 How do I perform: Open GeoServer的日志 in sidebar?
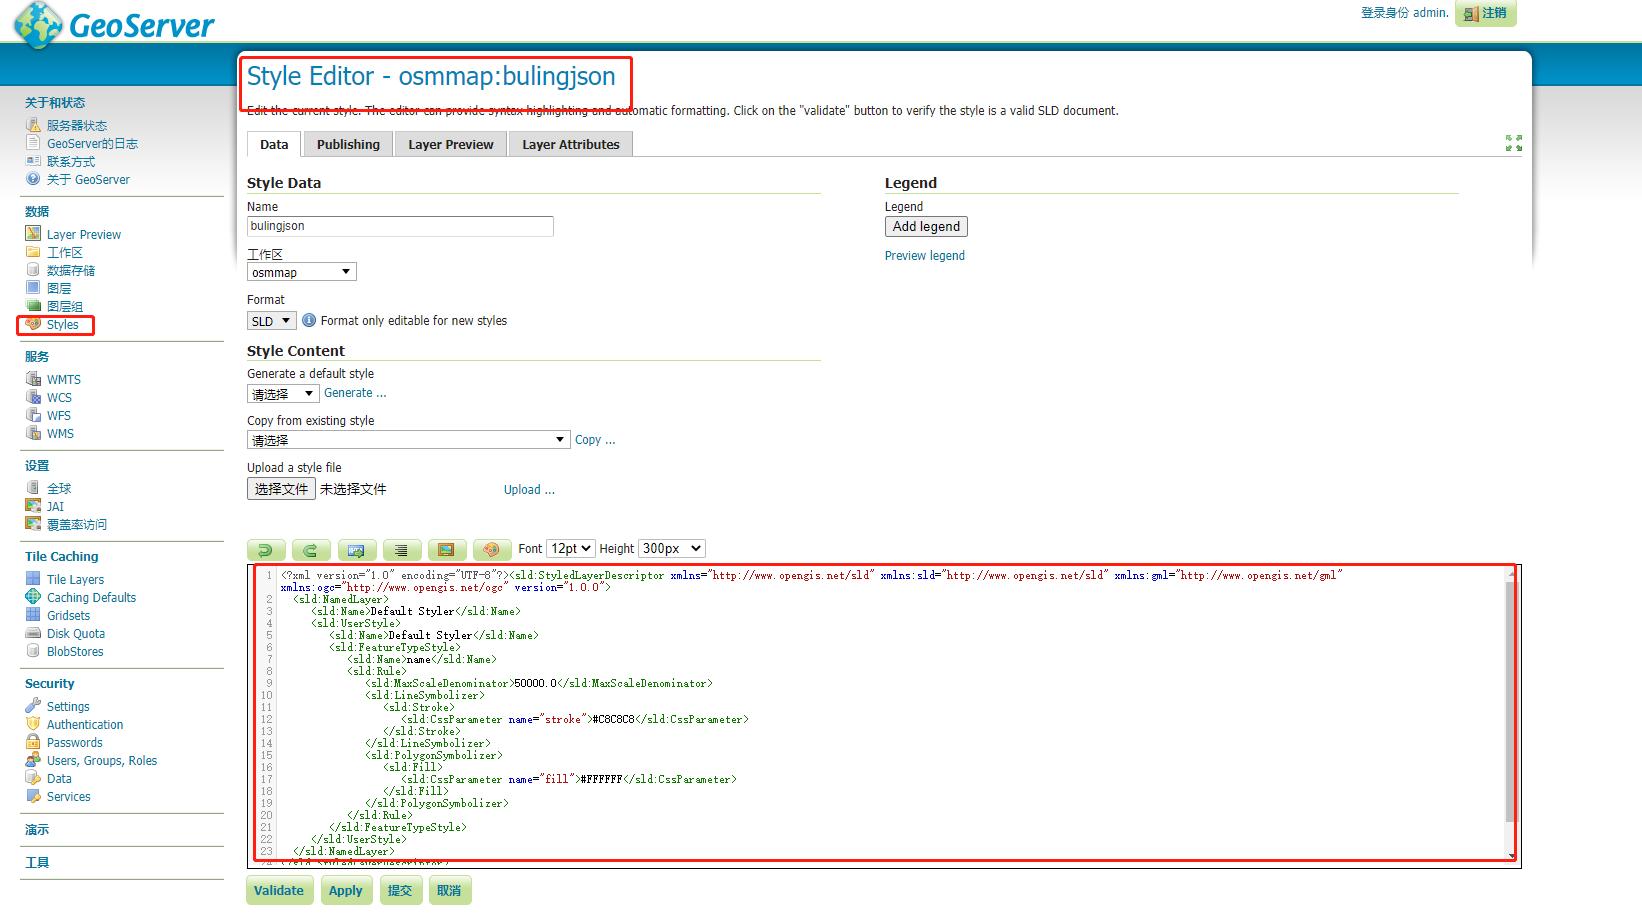point(92,144)
